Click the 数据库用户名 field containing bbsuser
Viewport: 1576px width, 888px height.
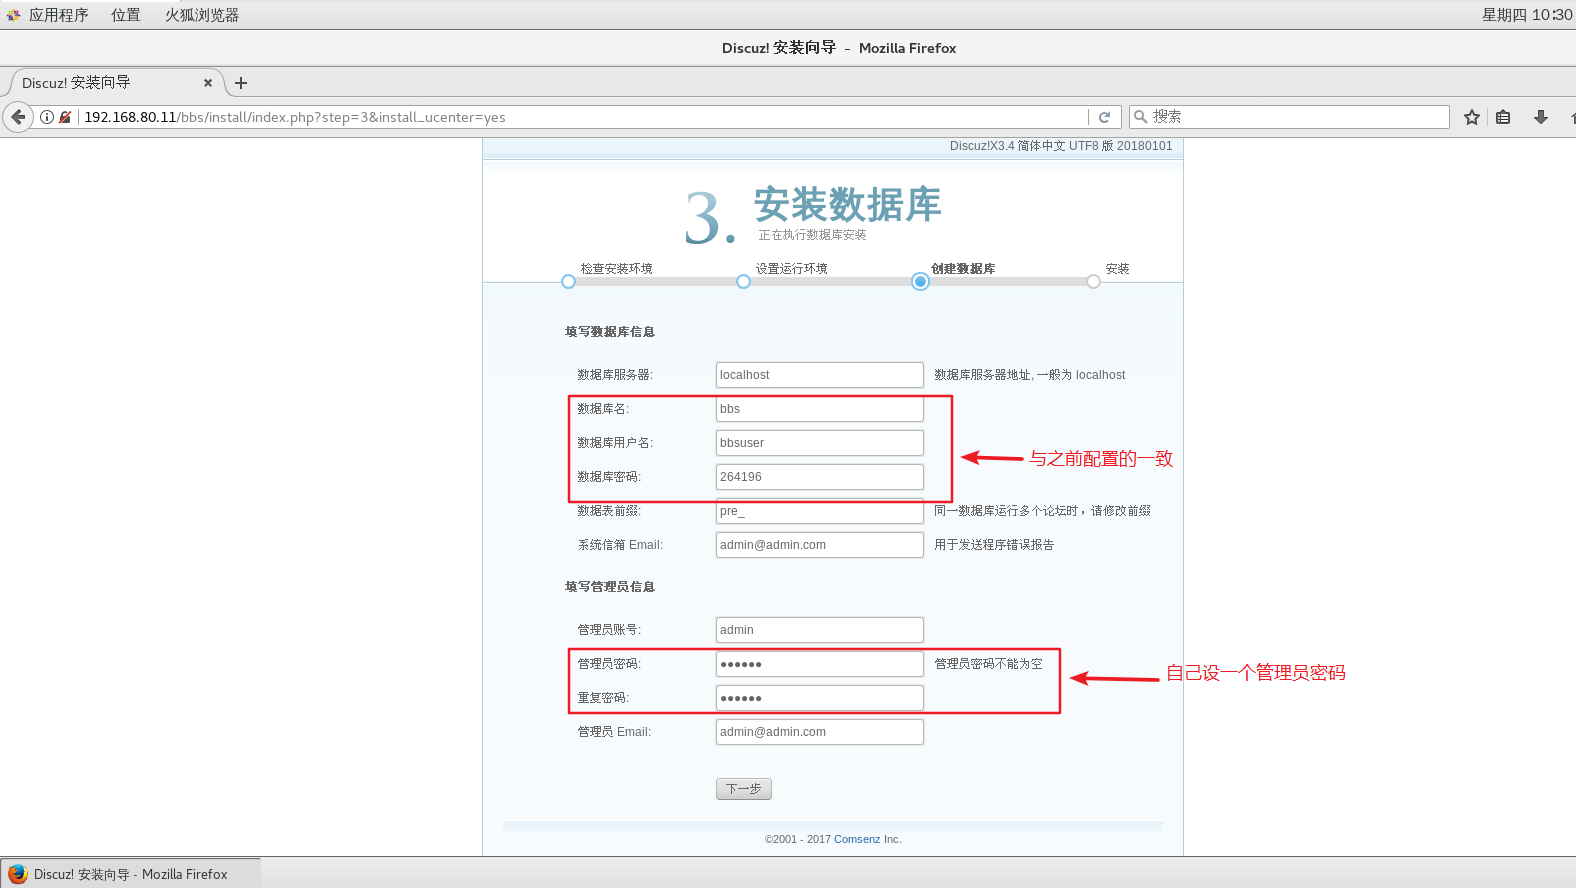tap(820, 443)
